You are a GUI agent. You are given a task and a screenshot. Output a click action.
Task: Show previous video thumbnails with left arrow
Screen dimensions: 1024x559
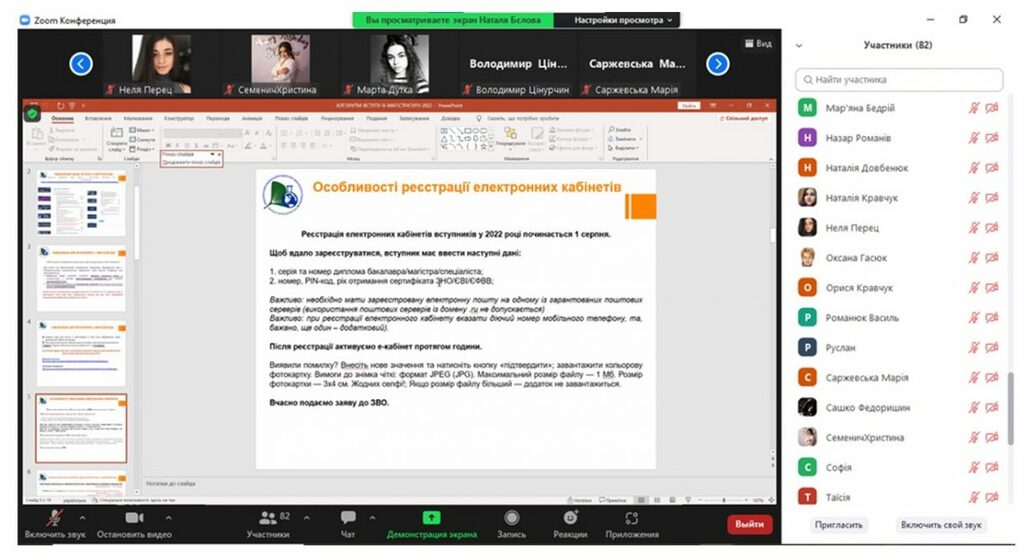pos(81,64)
